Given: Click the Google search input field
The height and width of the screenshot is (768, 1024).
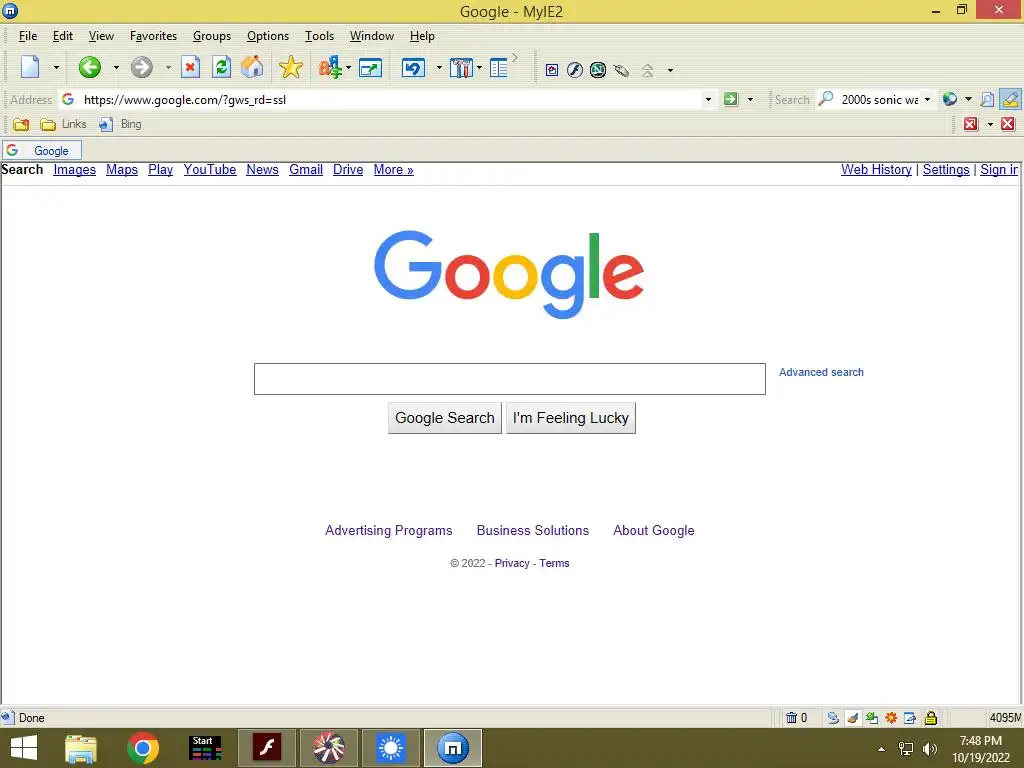Looking at the screenshot, I should pyautogui.click(x=509, y=379).
